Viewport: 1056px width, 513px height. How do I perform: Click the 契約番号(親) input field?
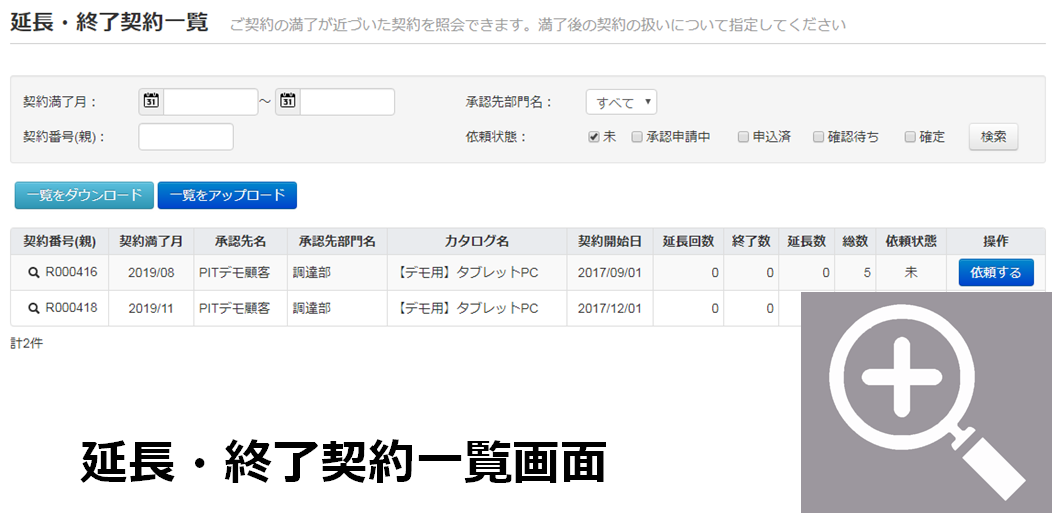pos(186,137)
